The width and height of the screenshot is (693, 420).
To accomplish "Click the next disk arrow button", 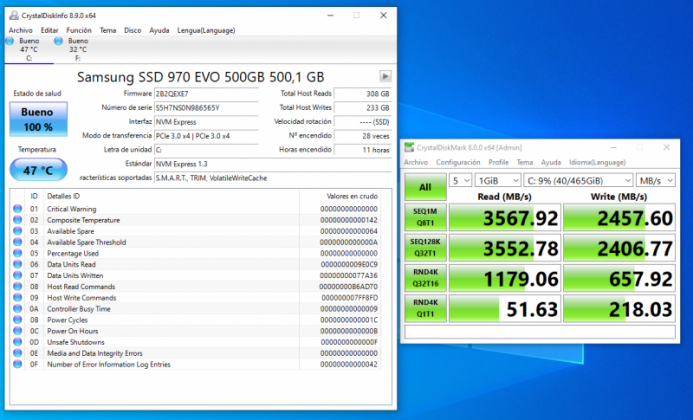I will coord(385,76).
